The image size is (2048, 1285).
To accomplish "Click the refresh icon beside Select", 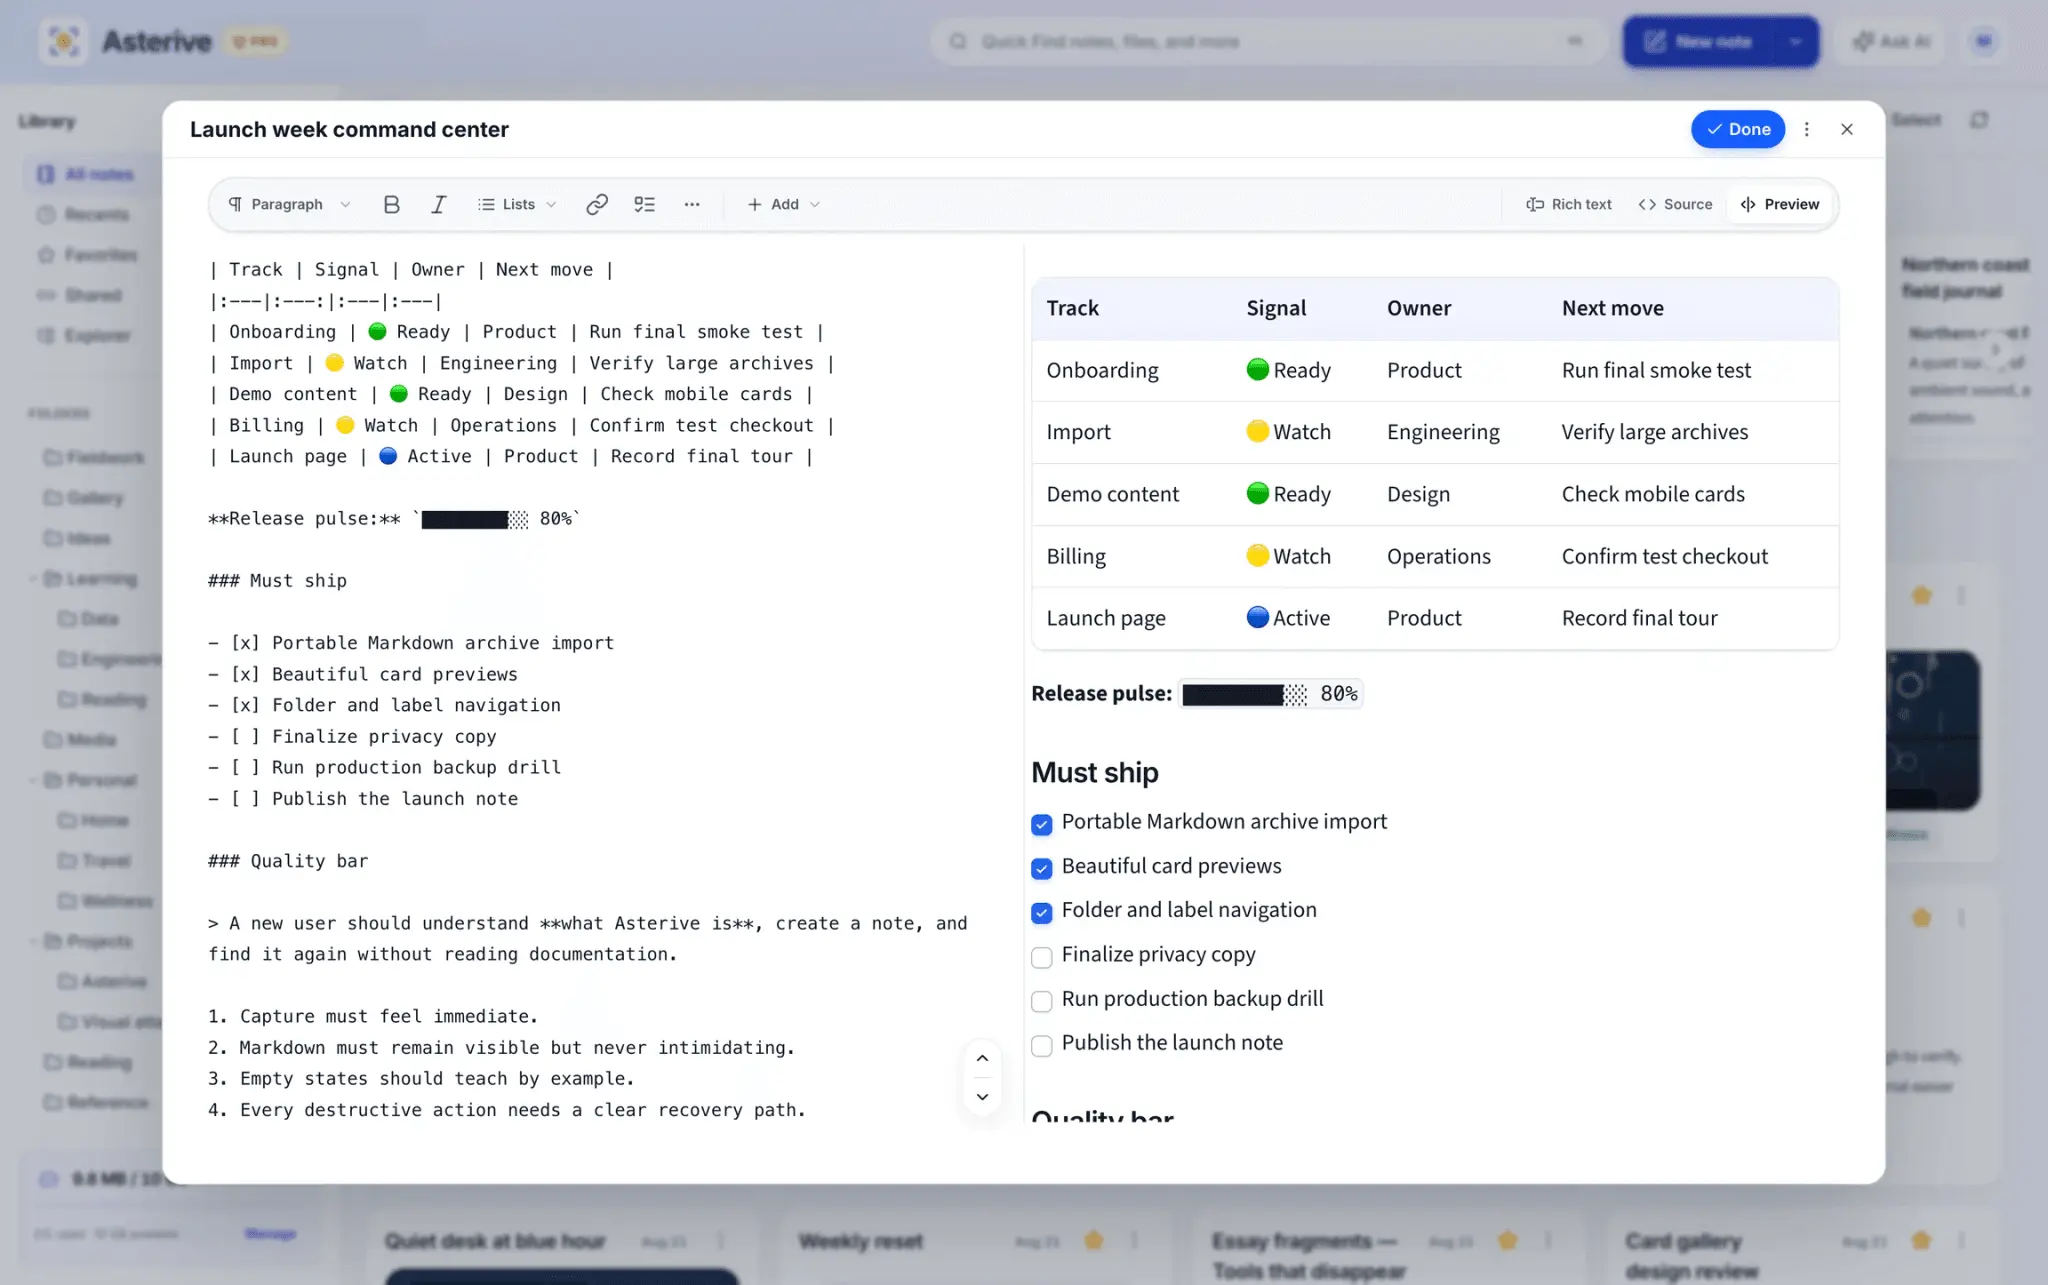I will 1979,120.
